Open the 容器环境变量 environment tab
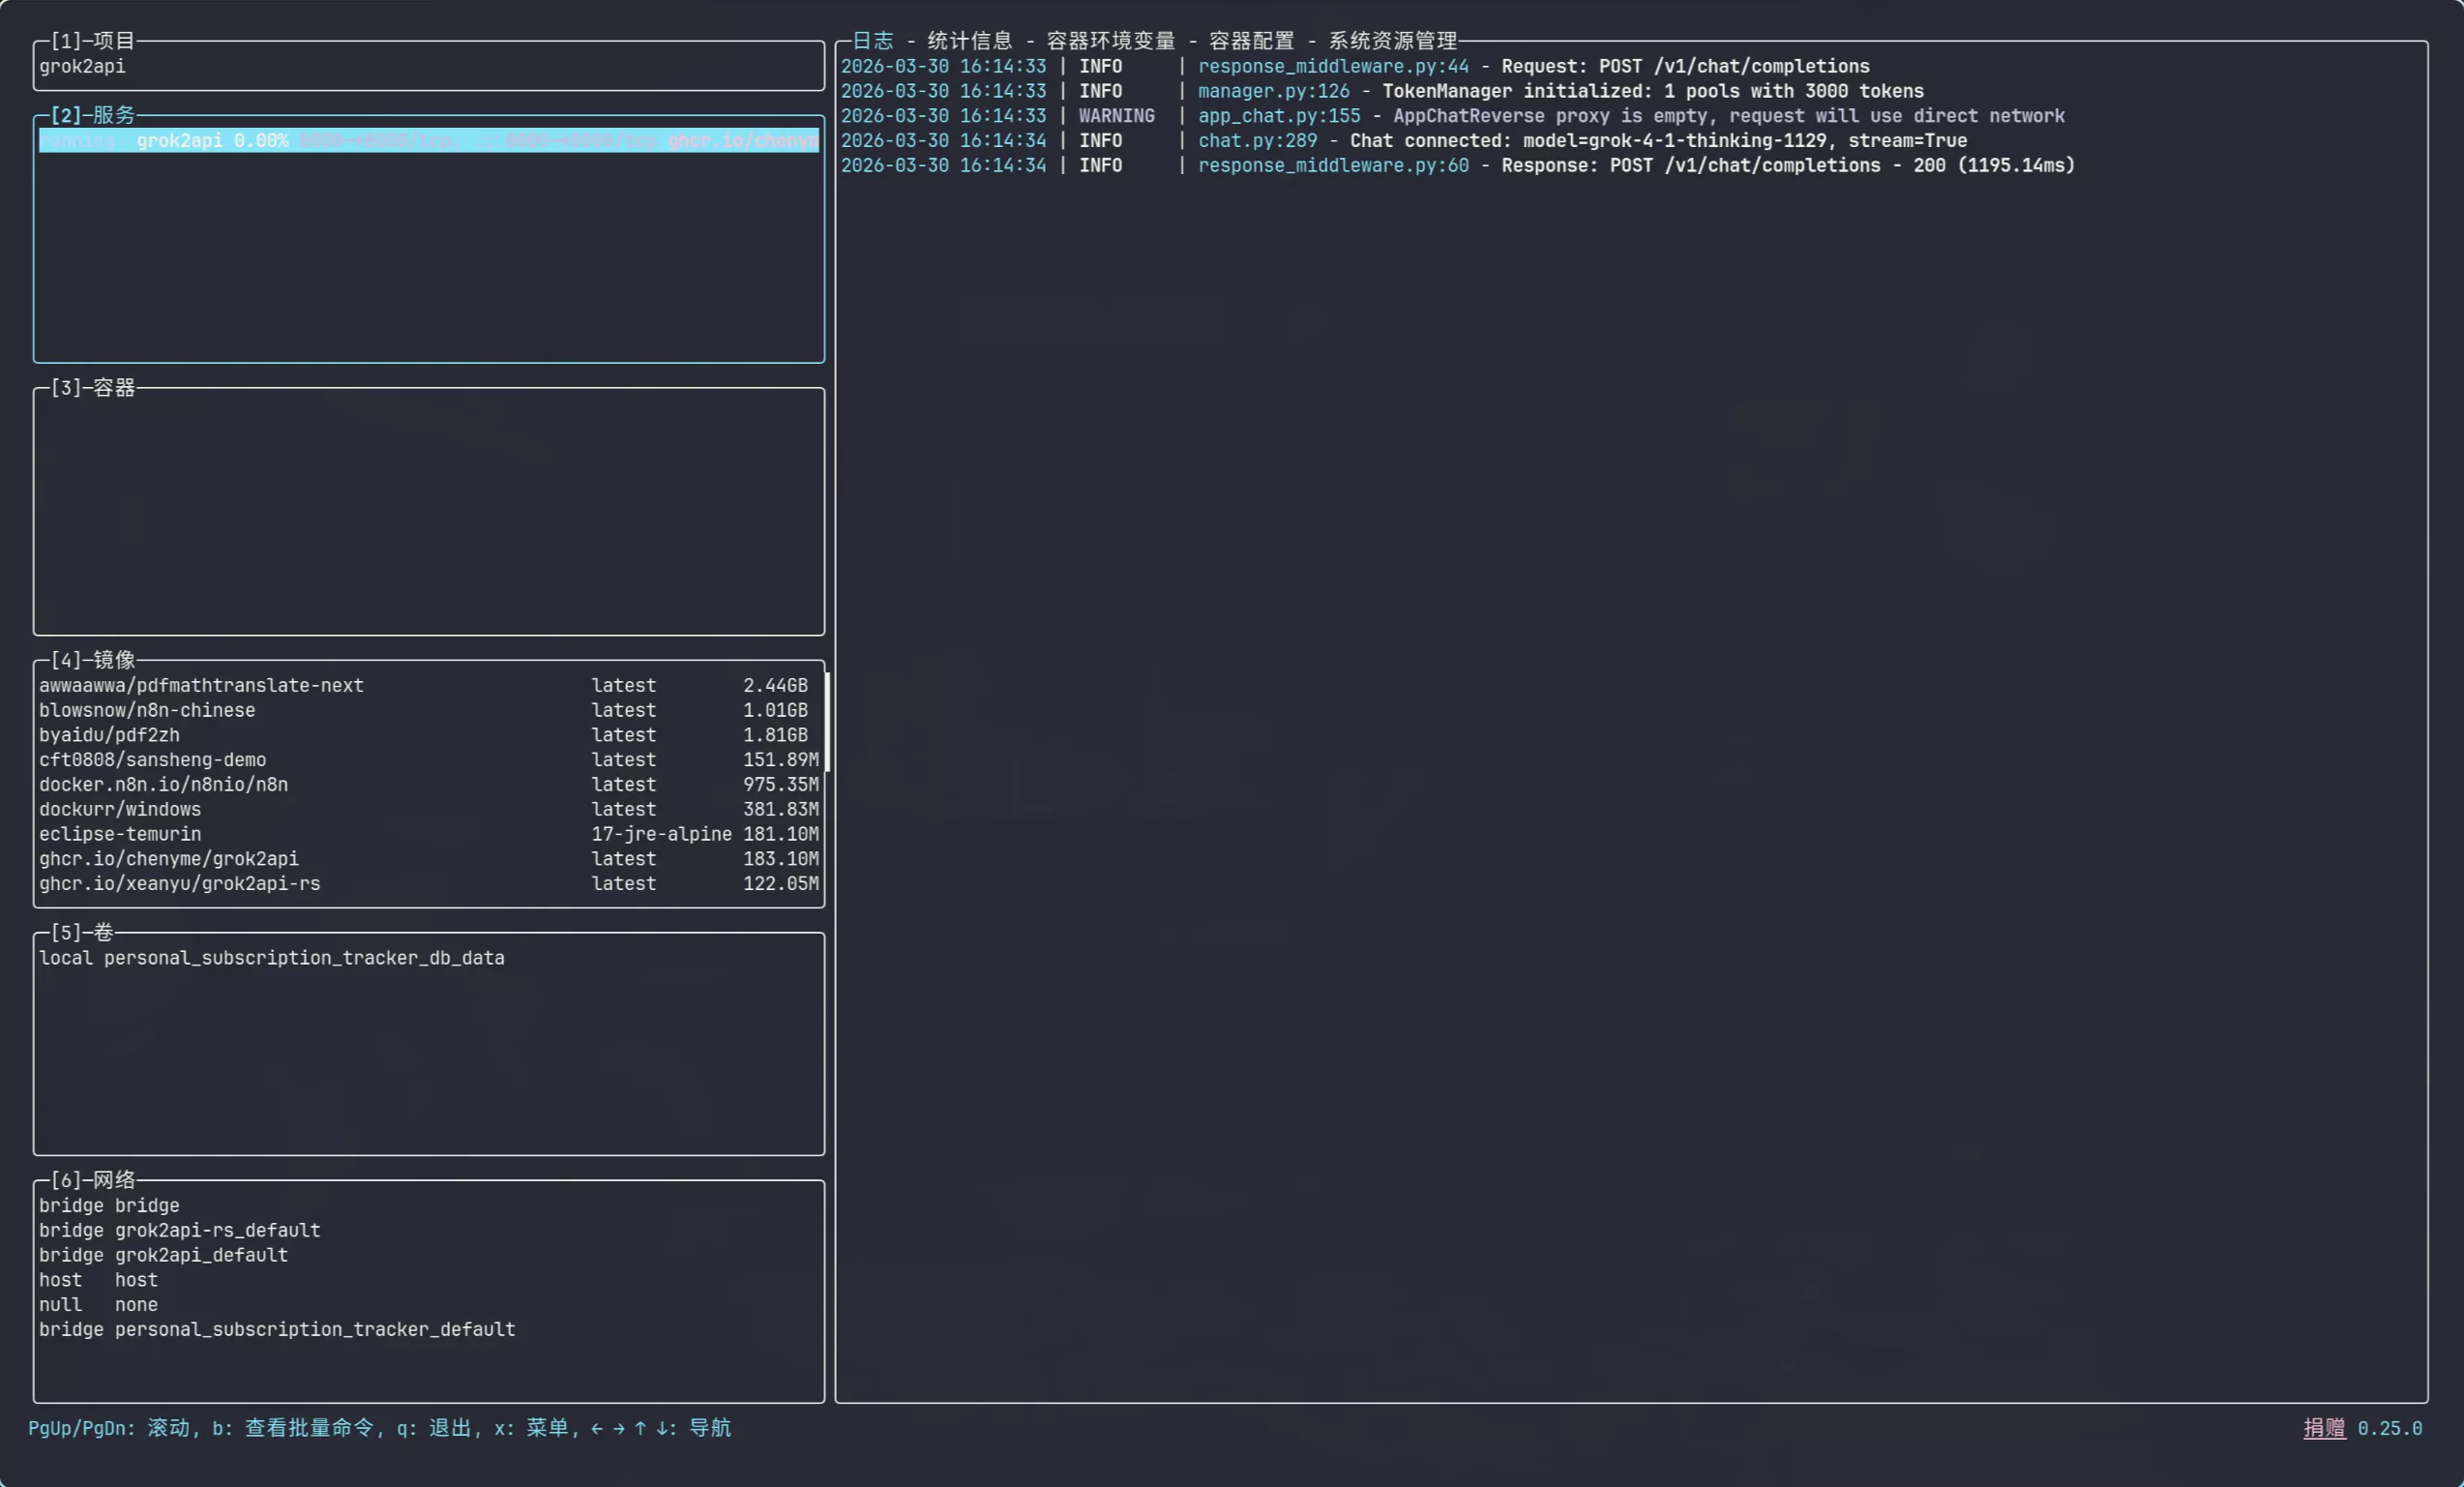Image resolution: width=2464 pixels, height=1487 pixels. click(x=1110, y=41)
